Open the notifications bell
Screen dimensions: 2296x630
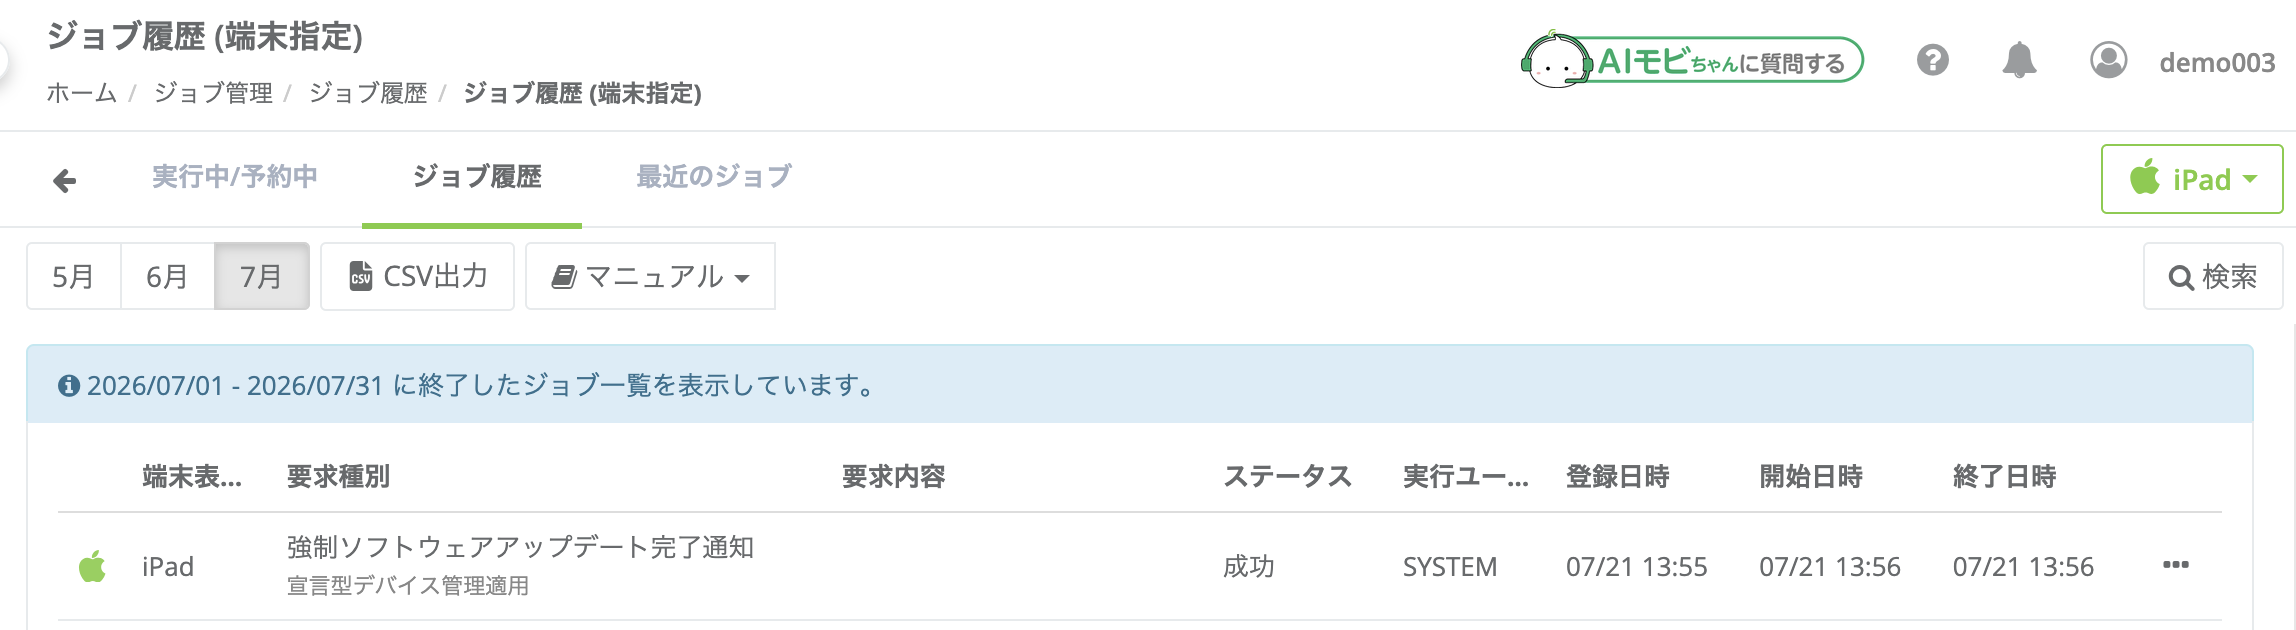tap(2019, 60)
